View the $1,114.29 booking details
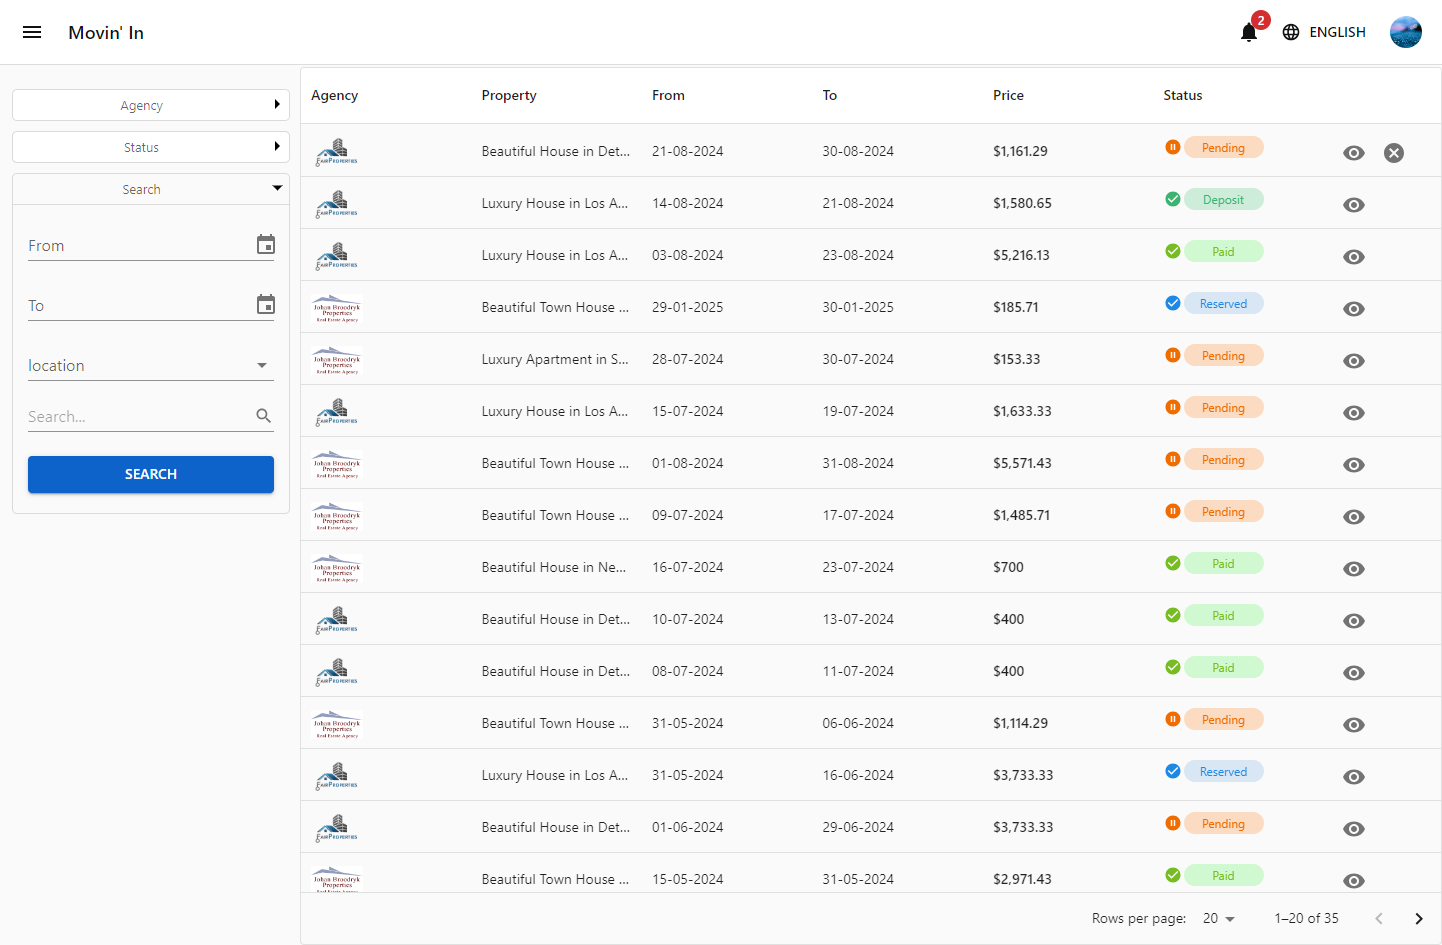 pyautogui.click(x=1354, y=724)
